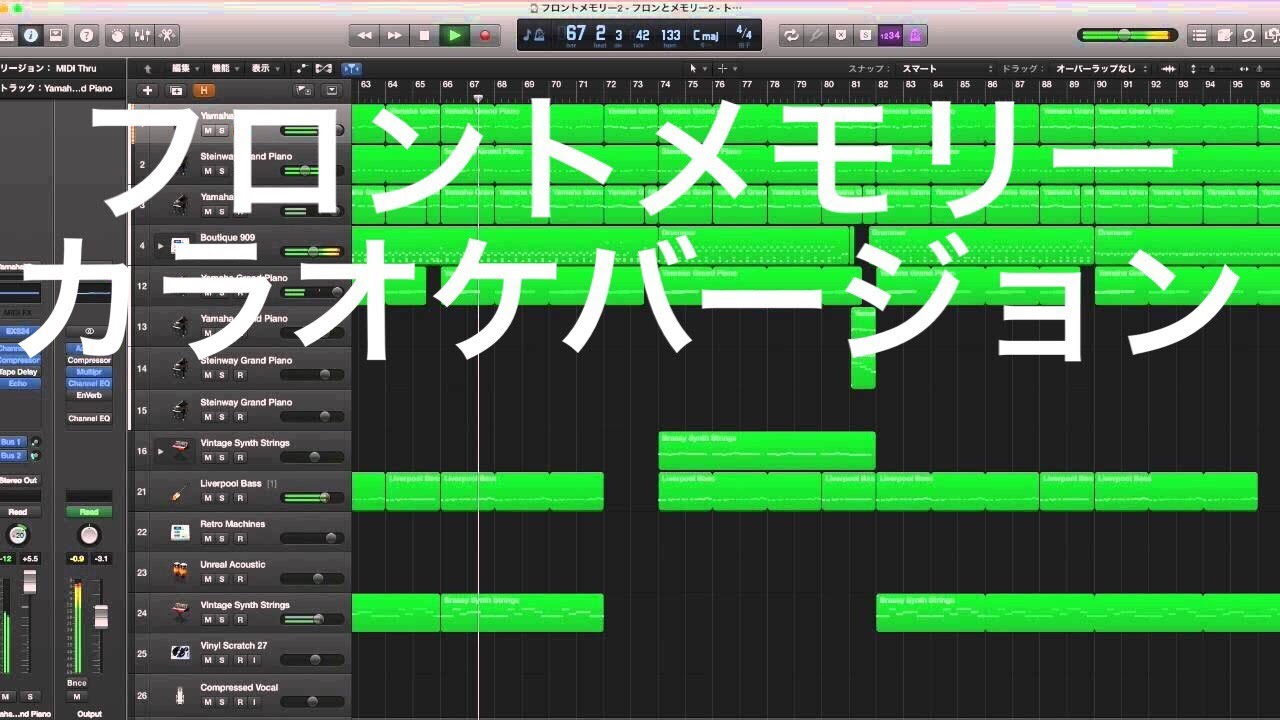Expand the Boutique 909 track stack
Screen dimensions: 1280x720
click(x=160, y=246)
